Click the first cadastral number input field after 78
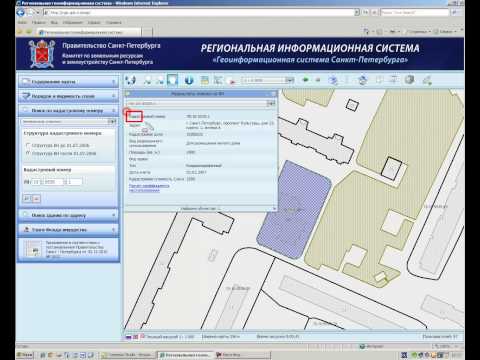This screenshot has width=480, height=360. [36, 182]
